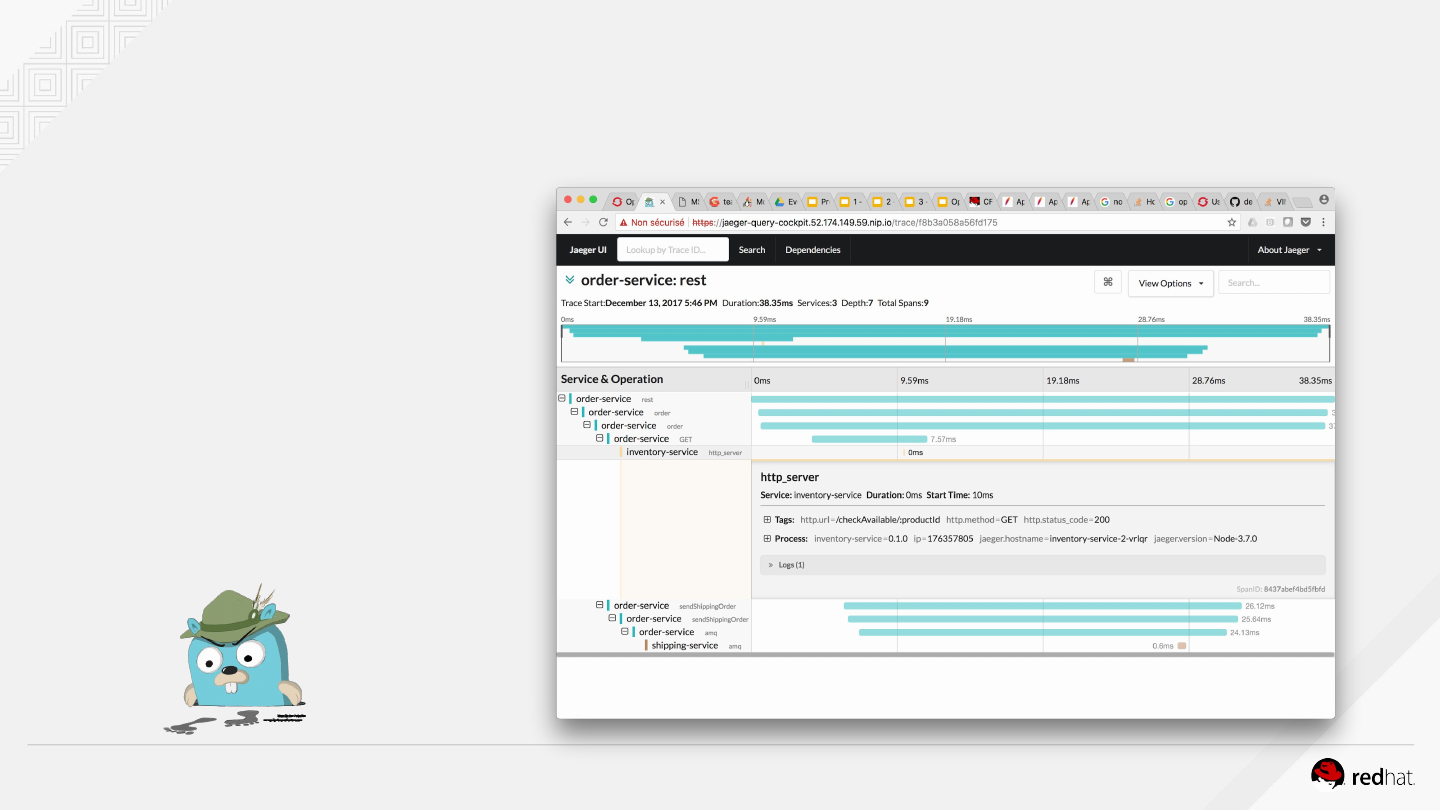Click the browser address bar URL

845,222
